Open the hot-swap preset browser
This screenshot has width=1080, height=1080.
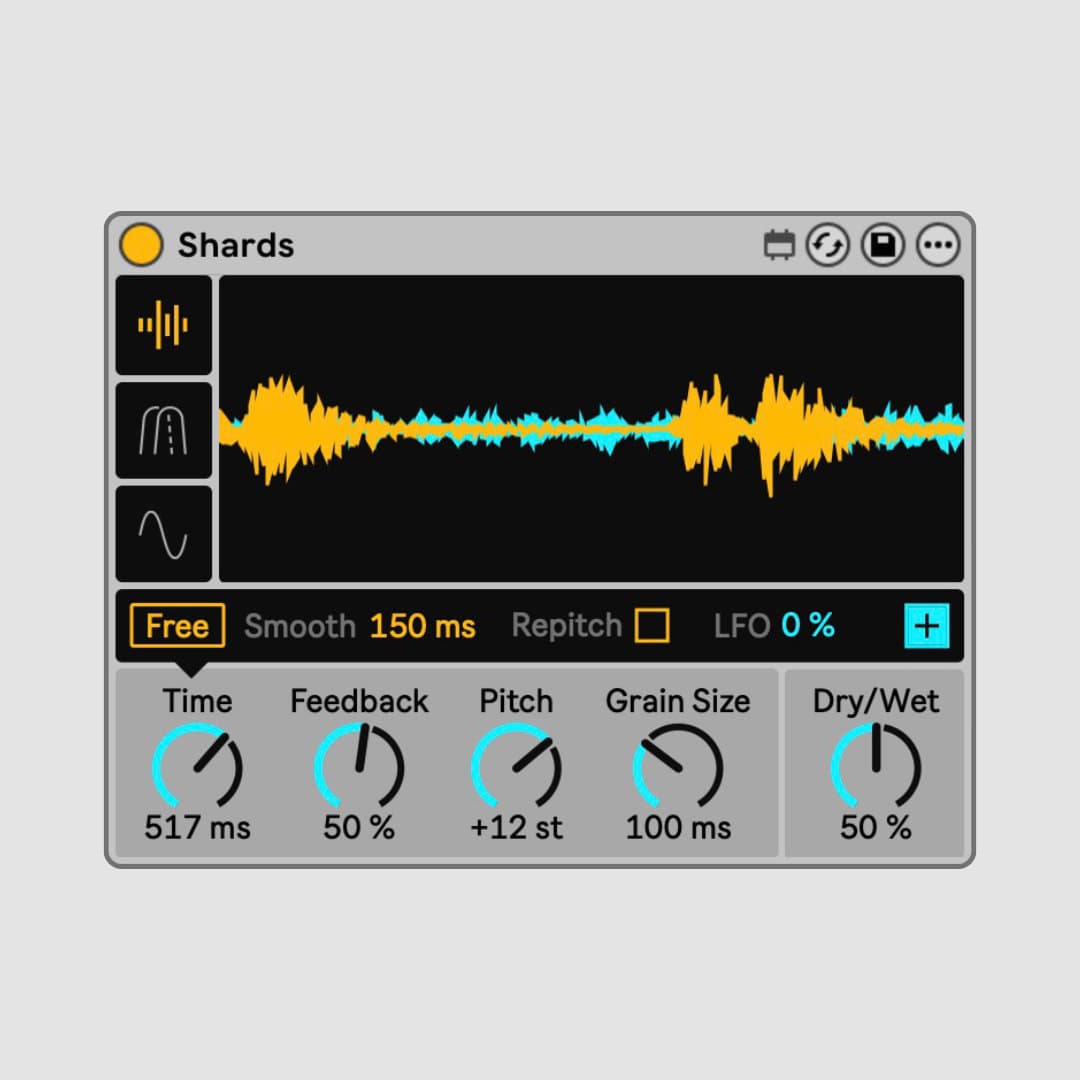780,244
